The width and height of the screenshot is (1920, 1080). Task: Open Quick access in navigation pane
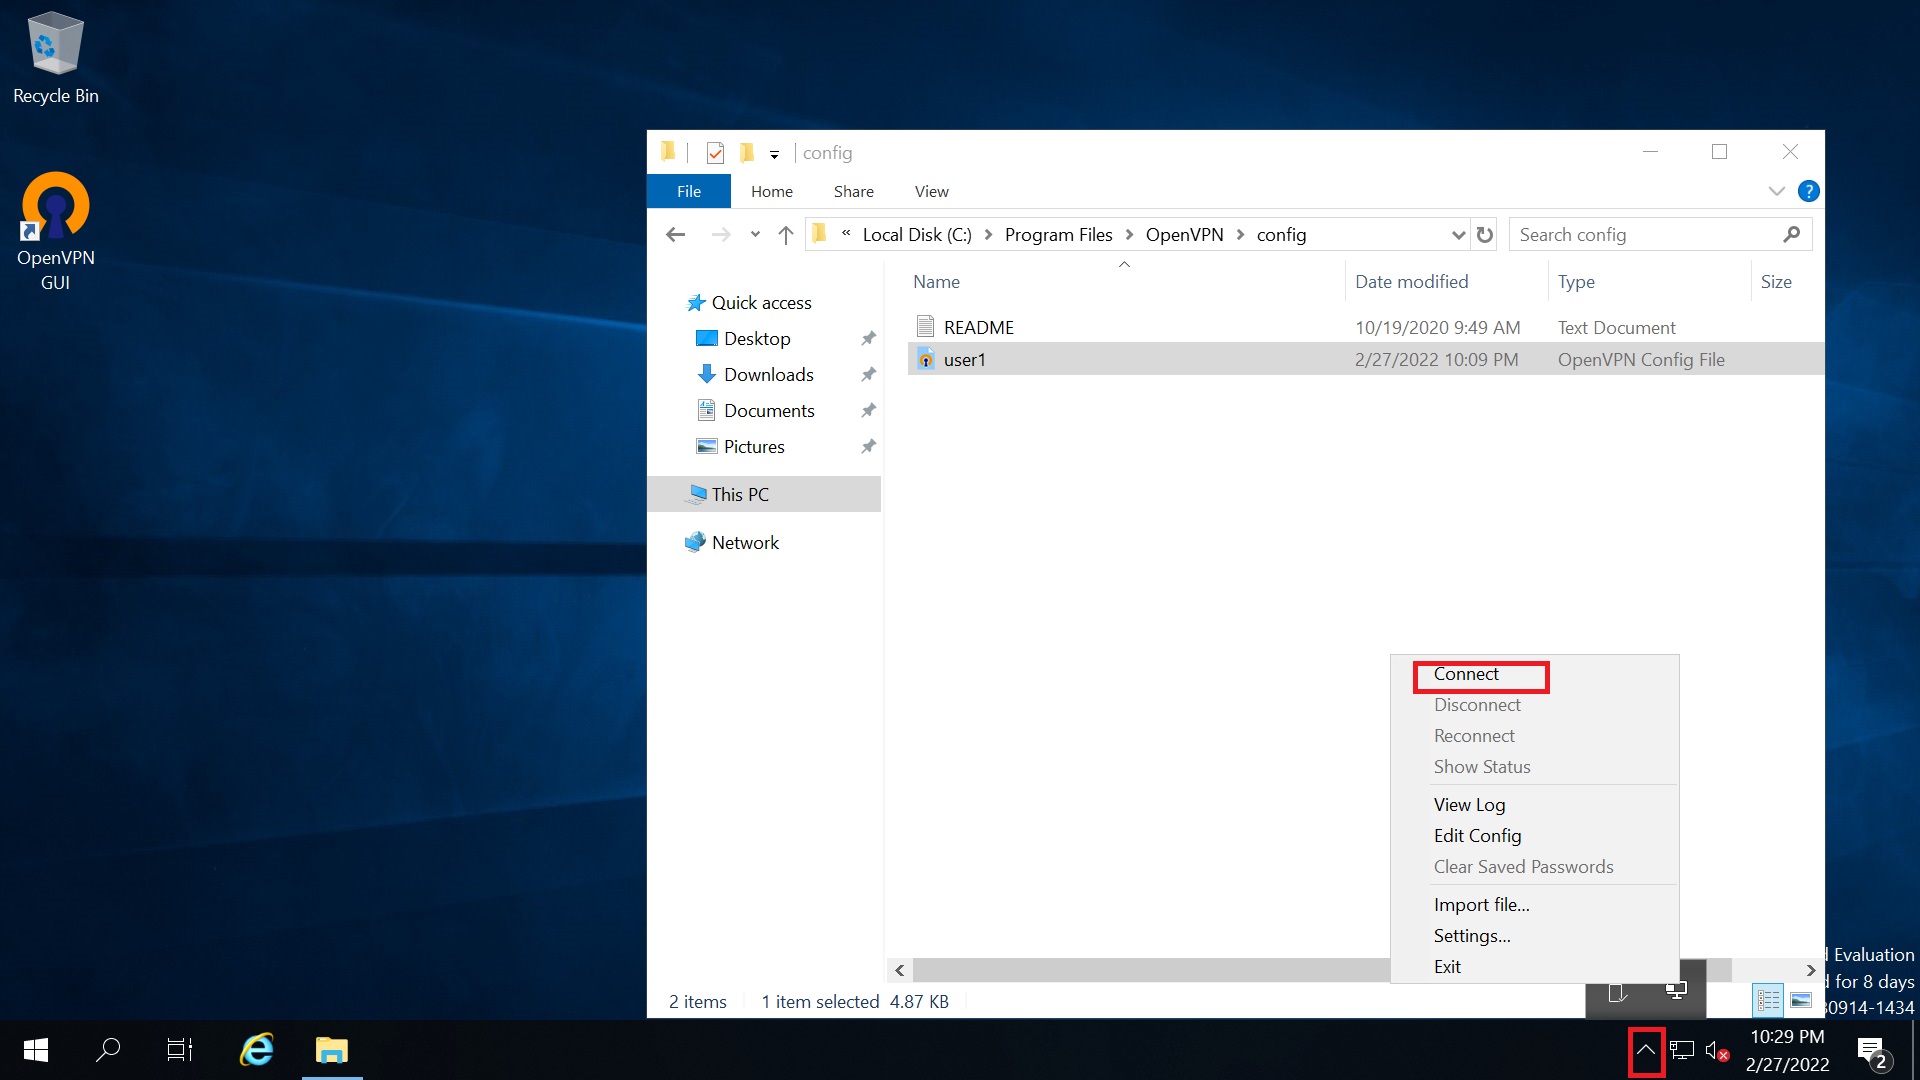761,303
